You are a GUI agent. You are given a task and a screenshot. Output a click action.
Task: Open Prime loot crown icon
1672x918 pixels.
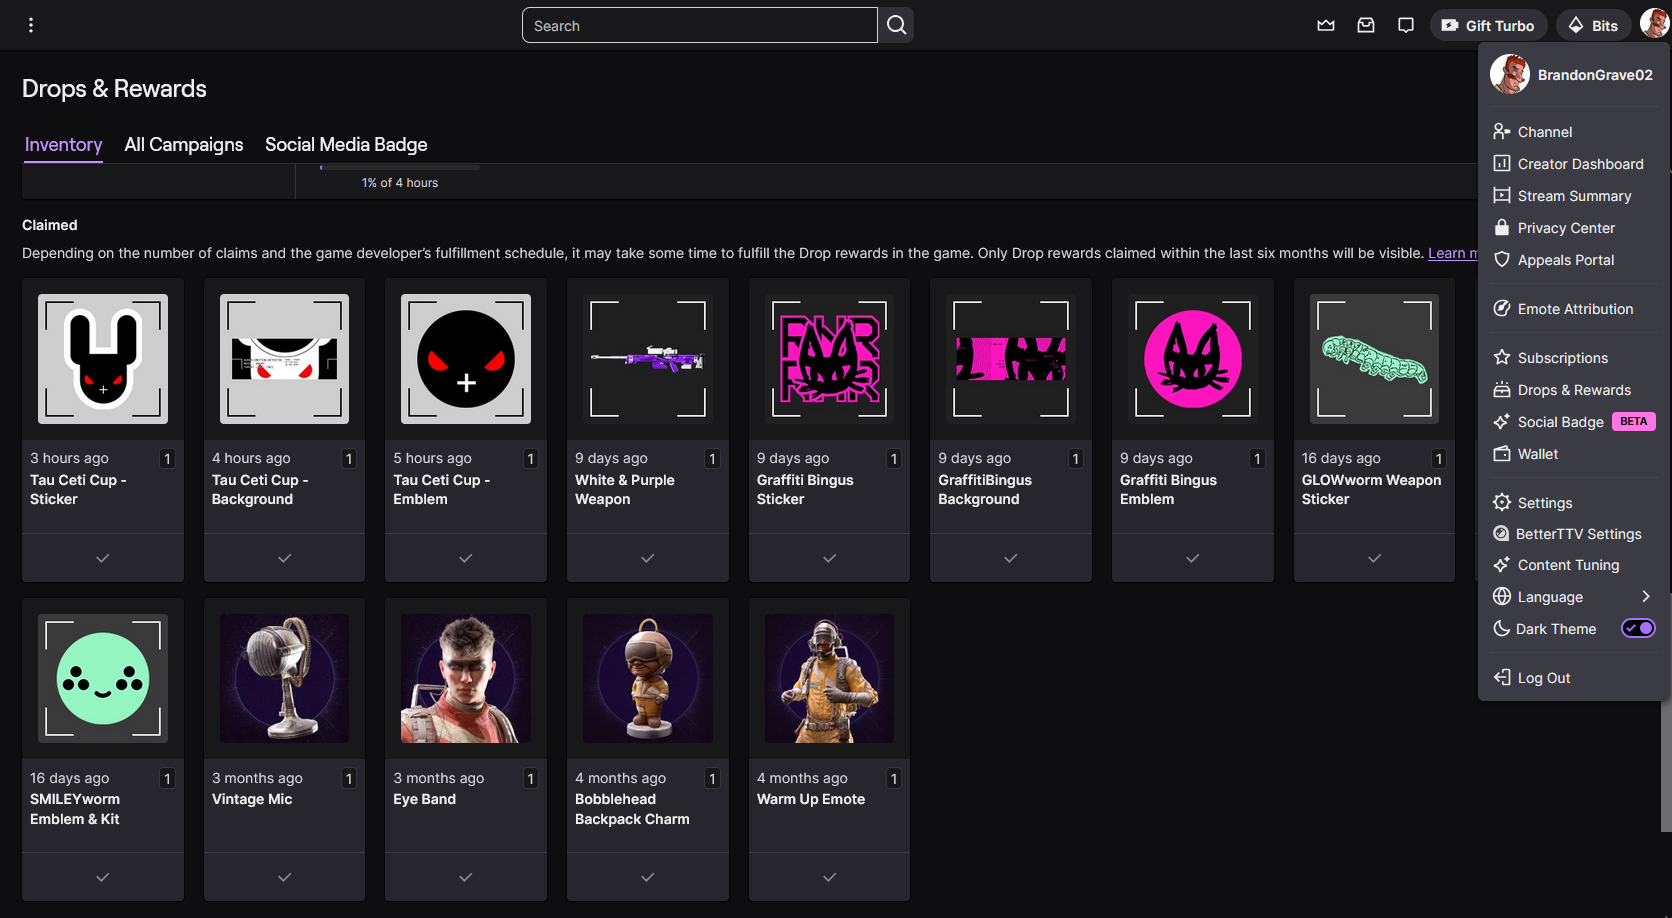point(1326,25)
